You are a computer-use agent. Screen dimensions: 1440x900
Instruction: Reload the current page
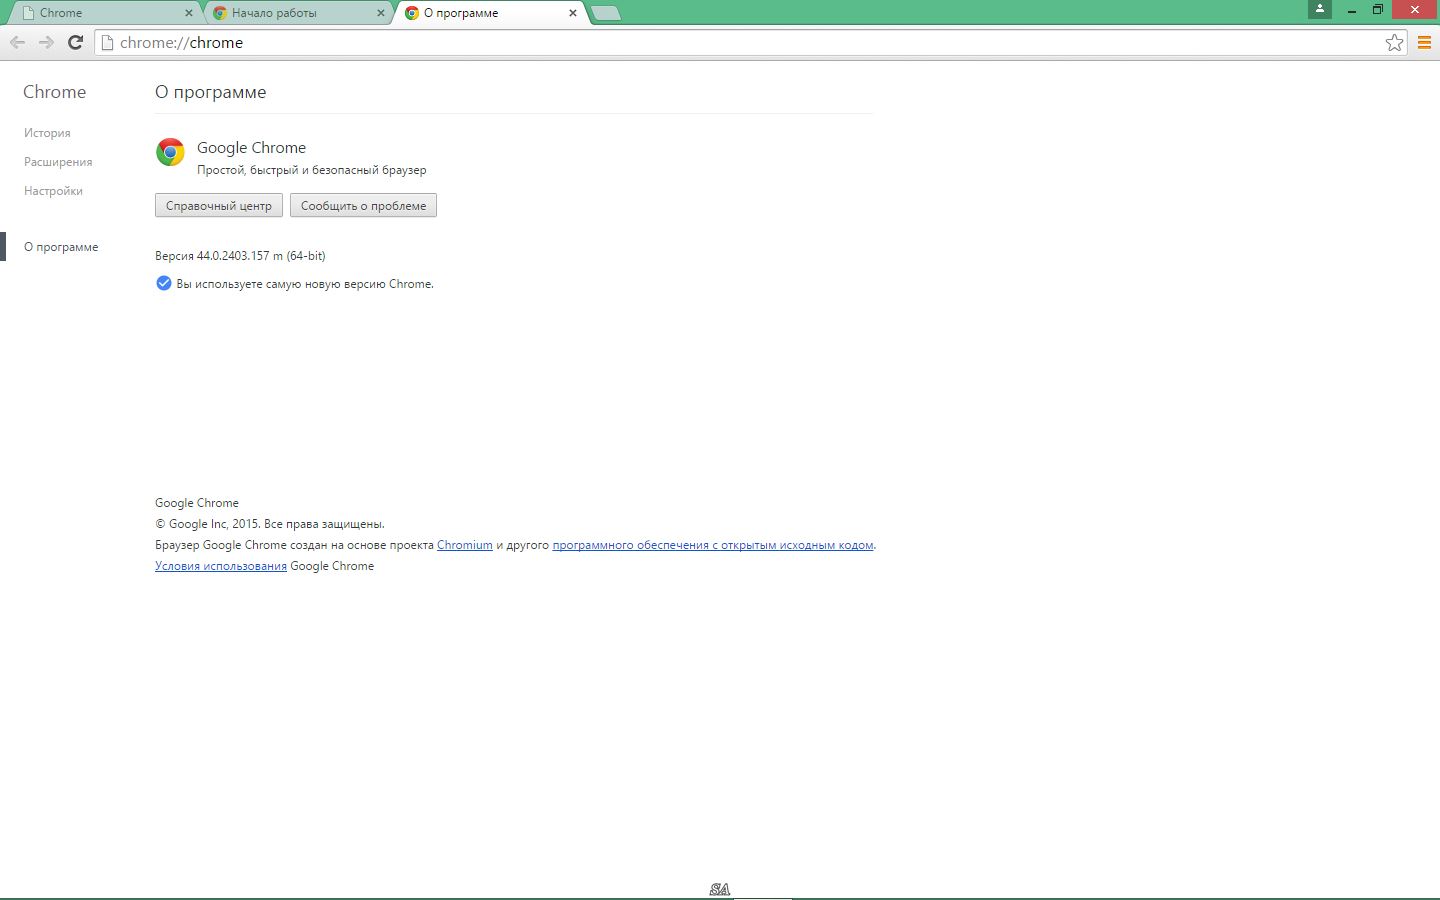pyautogui.click(x=75, y=42)
